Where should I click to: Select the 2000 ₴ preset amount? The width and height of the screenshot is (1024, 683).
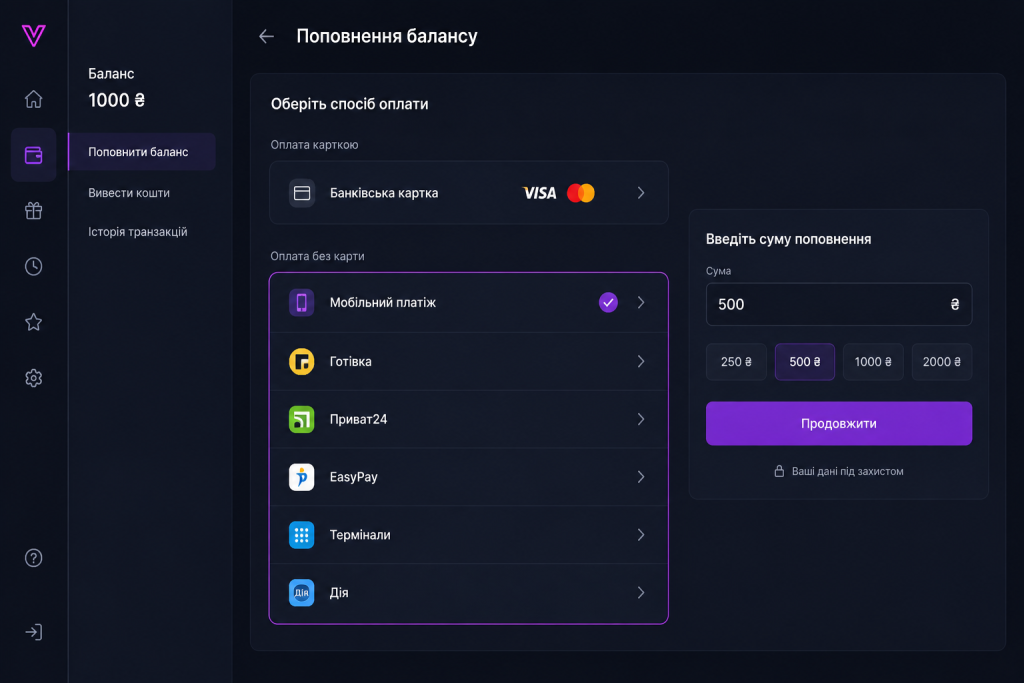pyautogui.click(x=942, y=362)
